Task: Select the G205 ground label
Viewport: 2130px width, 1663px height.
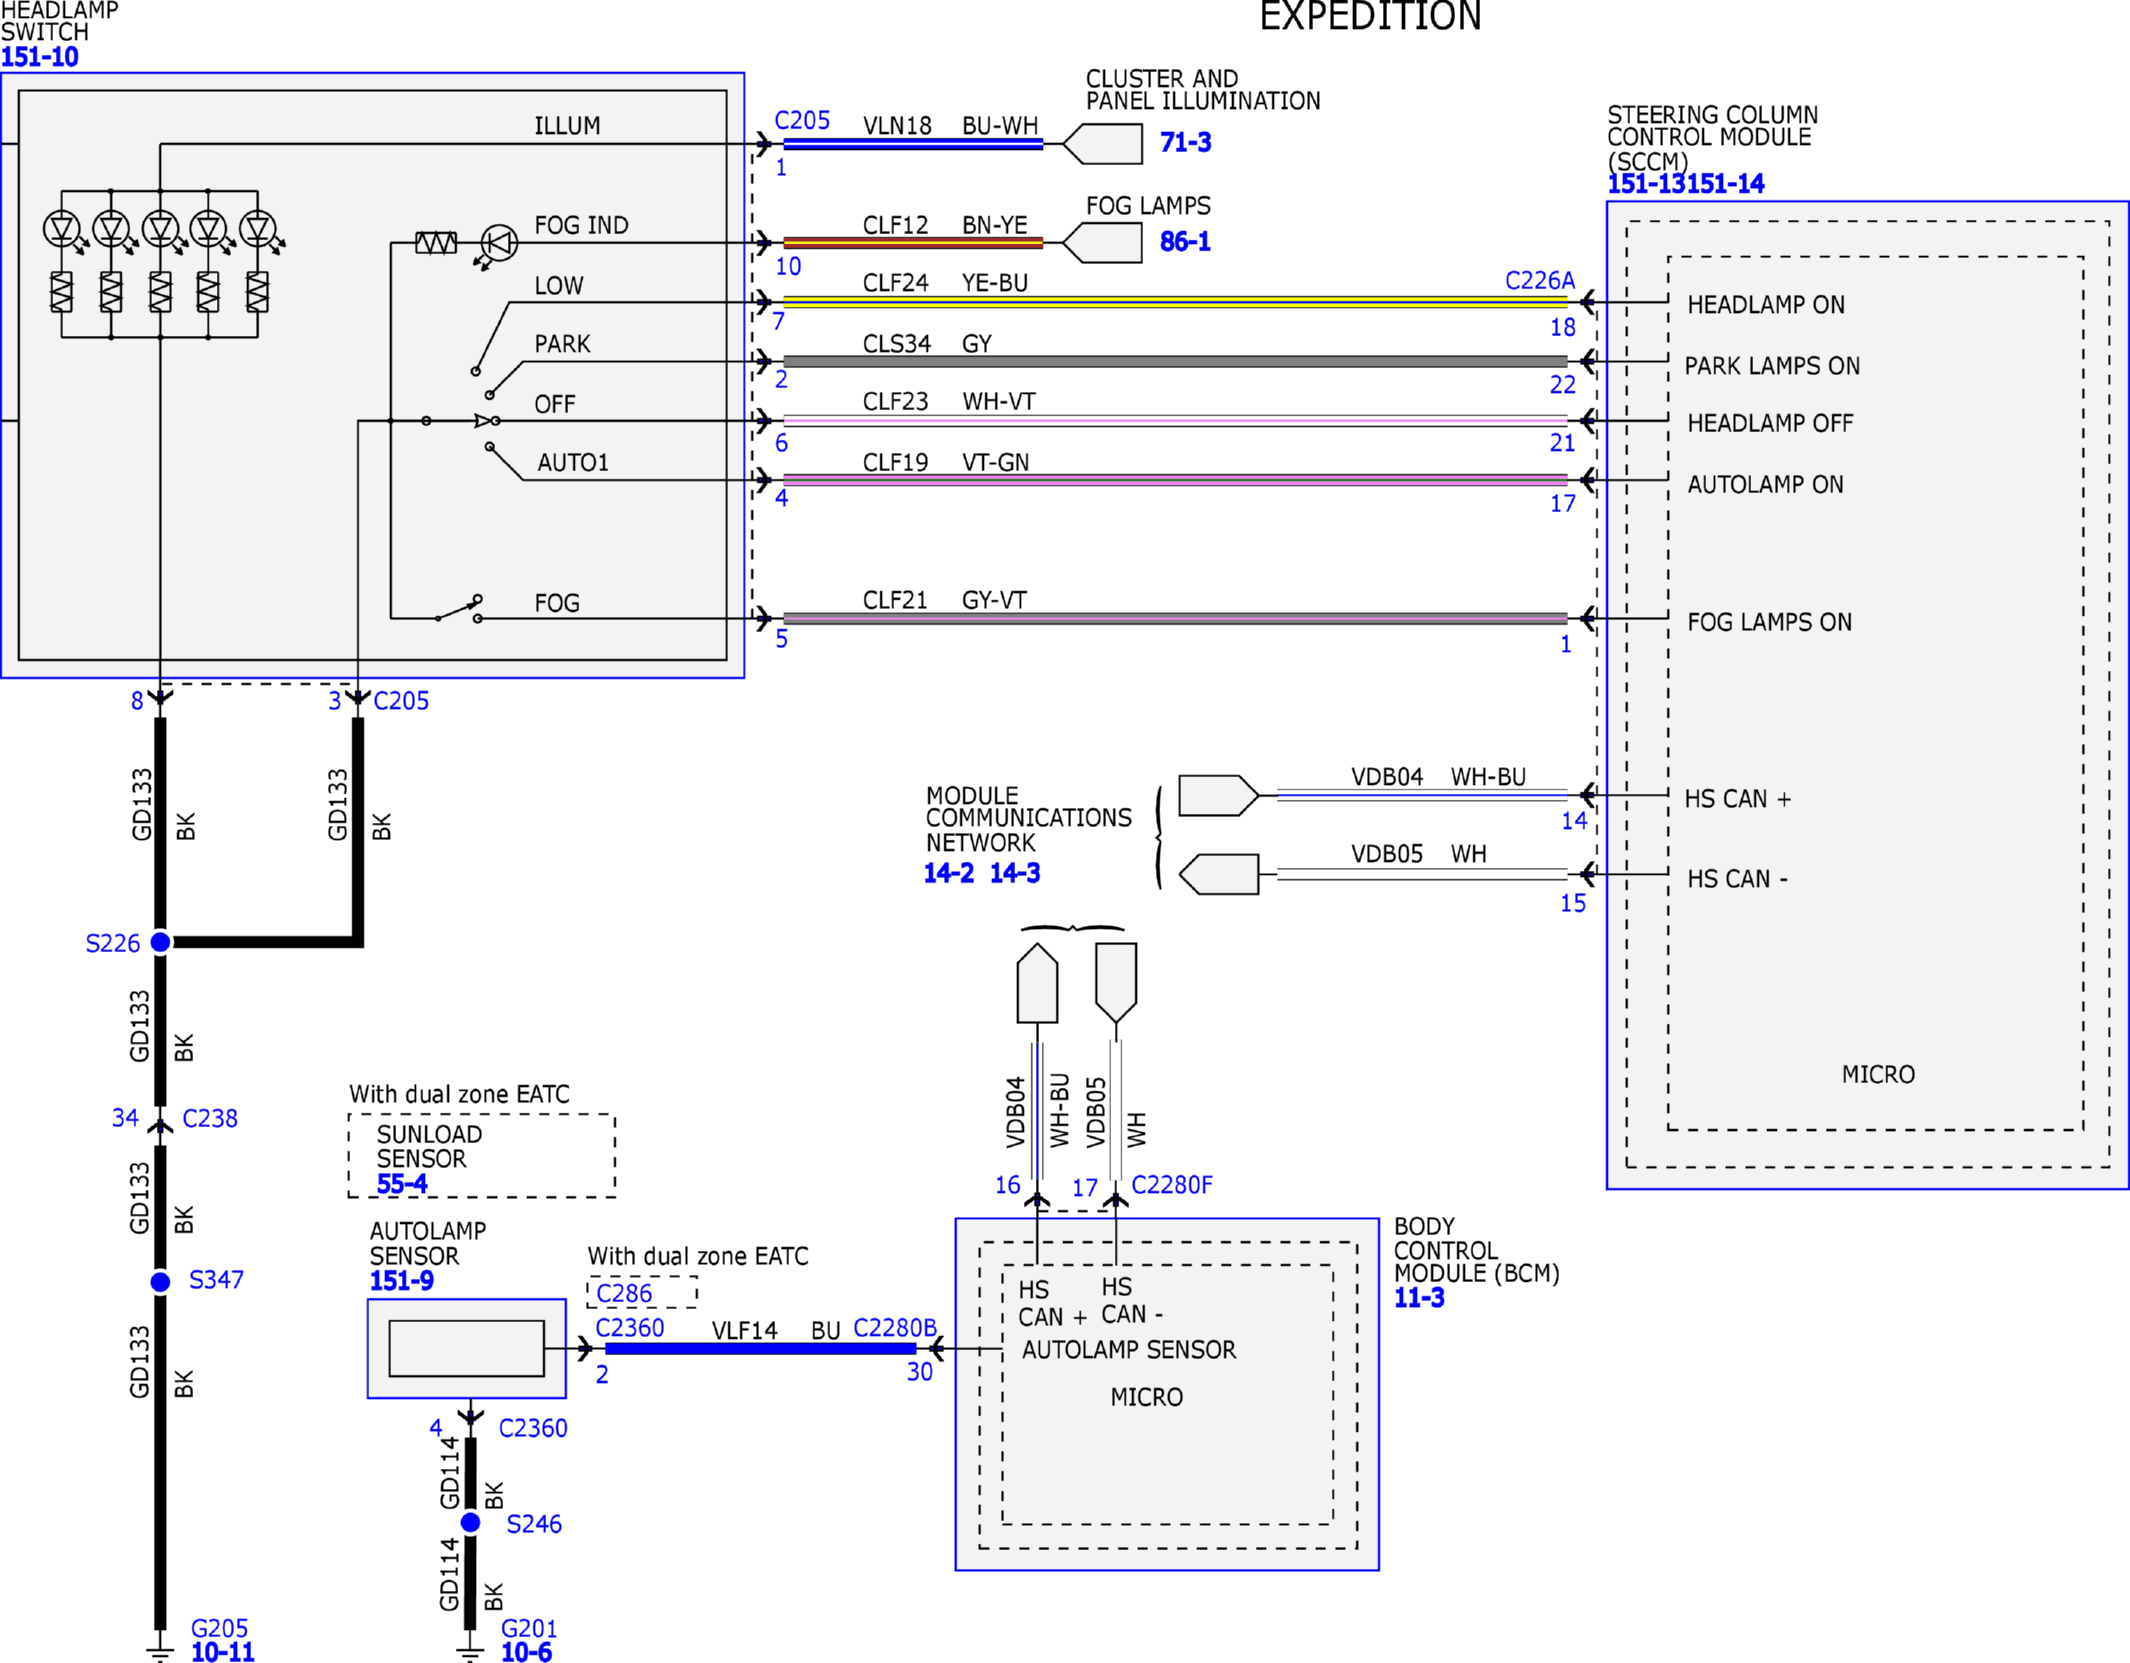Action: click(219, 1628)
